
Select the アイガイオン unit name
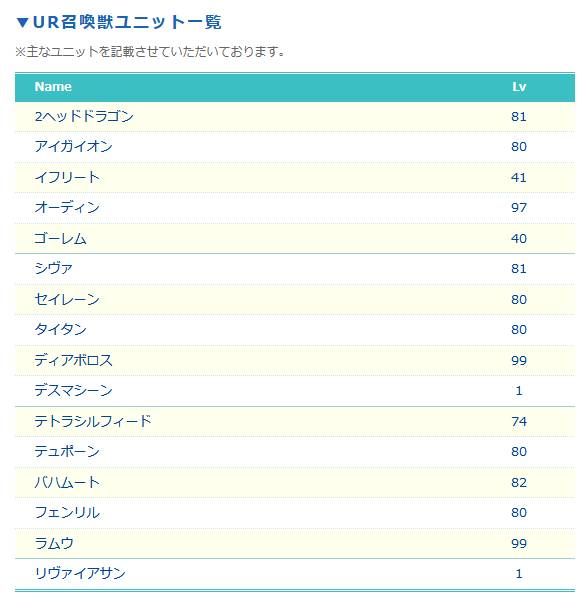(74, 147)
